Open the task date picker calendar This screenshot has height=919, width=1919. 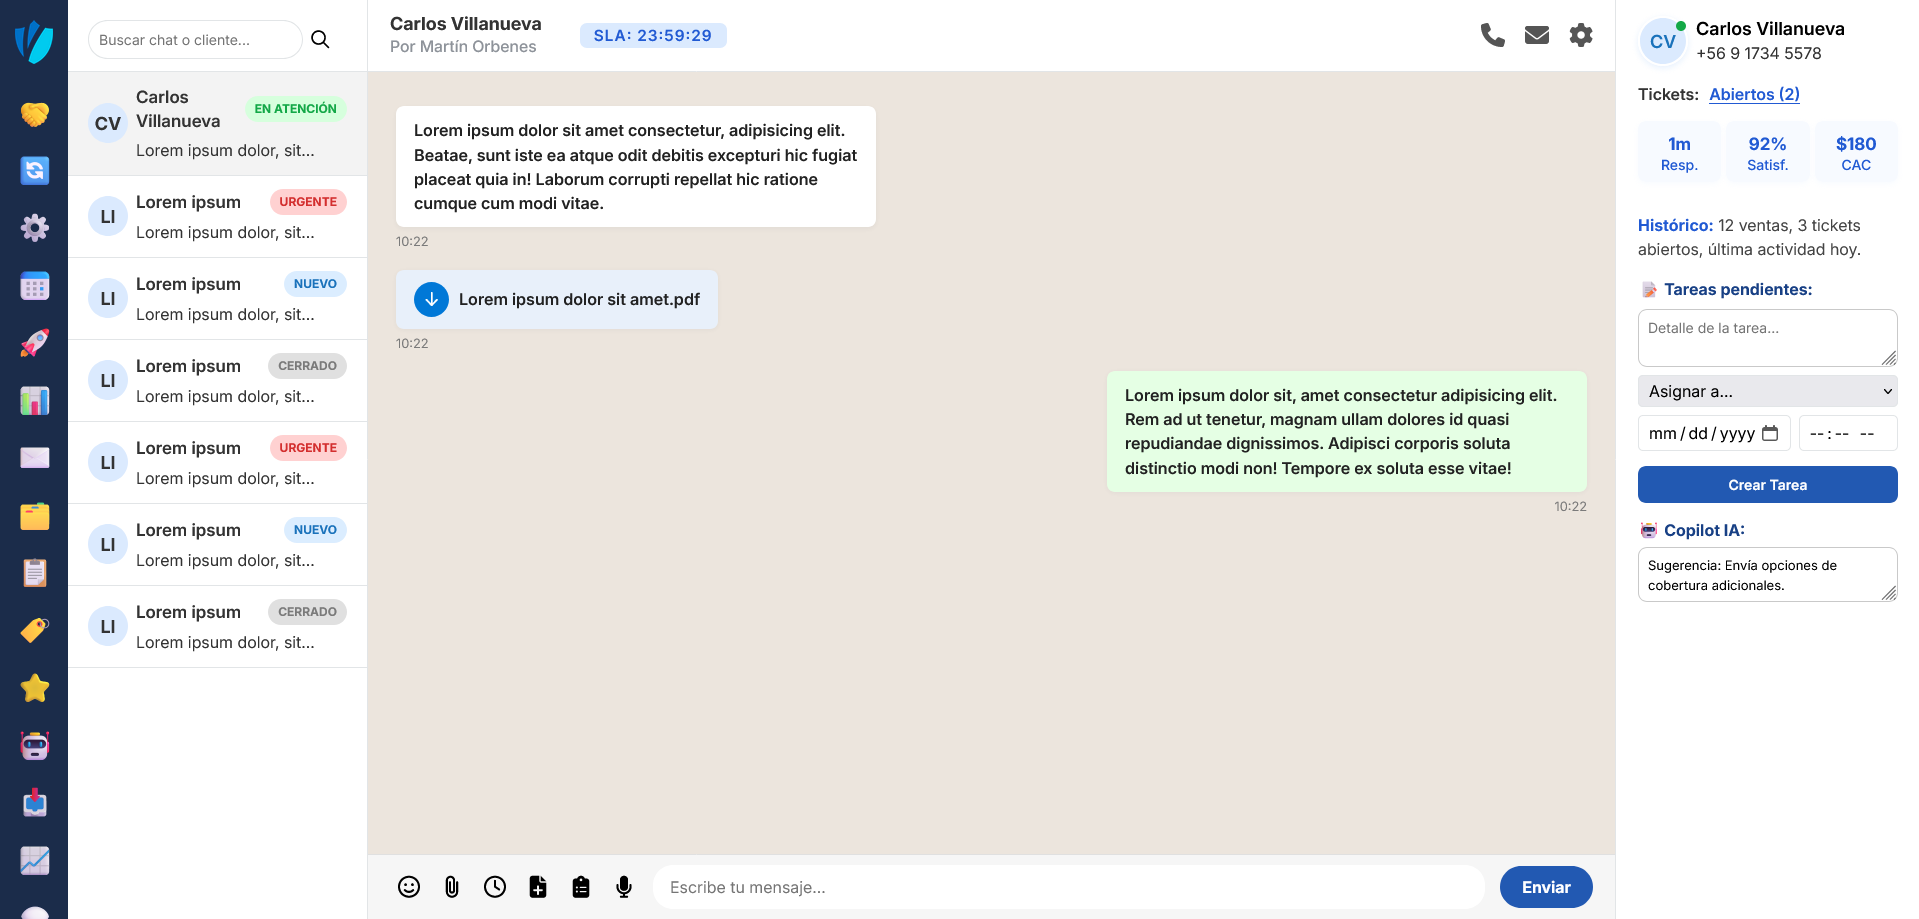[x=1770, y=433]
